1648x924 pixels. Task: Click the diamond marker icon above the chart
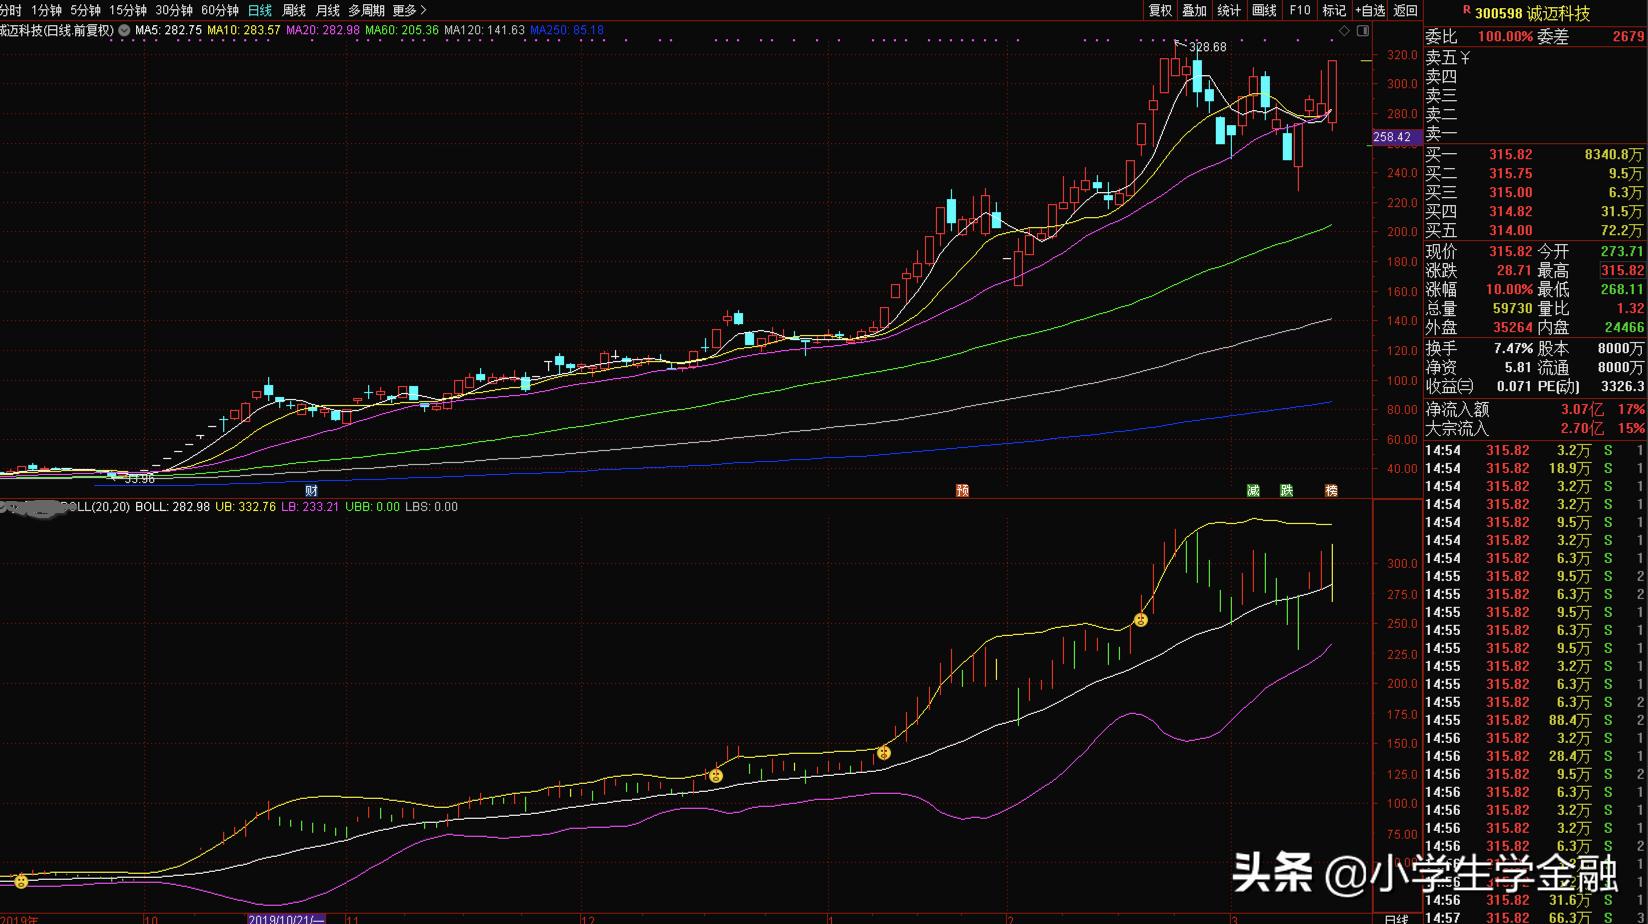click(1346, 30)
